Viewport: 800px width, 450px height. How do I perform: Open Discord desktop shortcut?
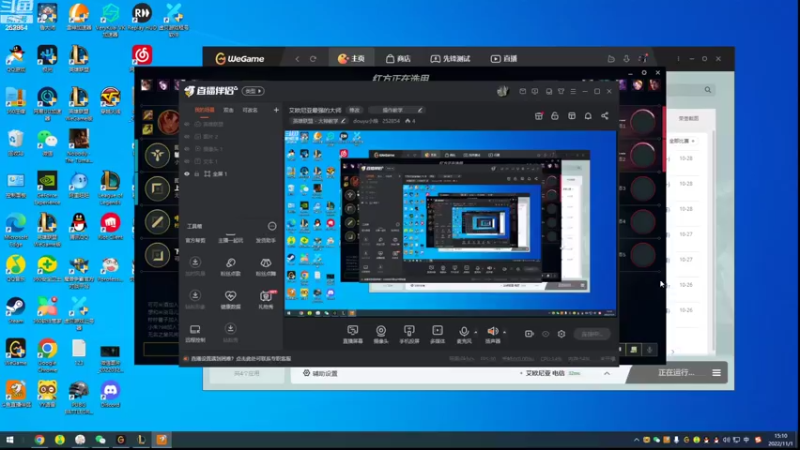click(x=110, y=395)
